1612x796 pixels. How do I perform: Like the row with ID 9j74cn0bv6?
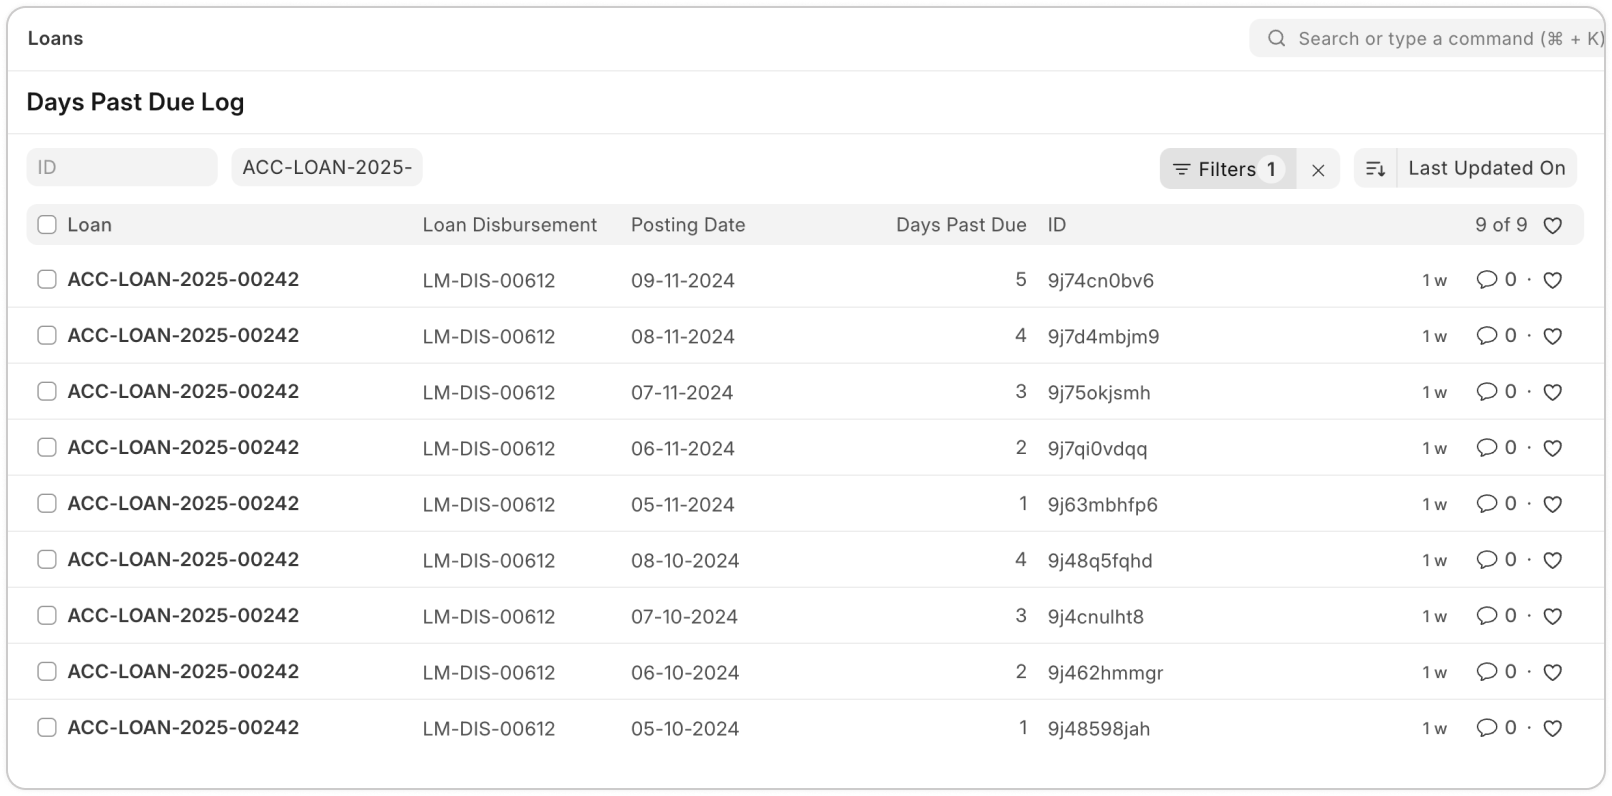[x=1552, y=281]
